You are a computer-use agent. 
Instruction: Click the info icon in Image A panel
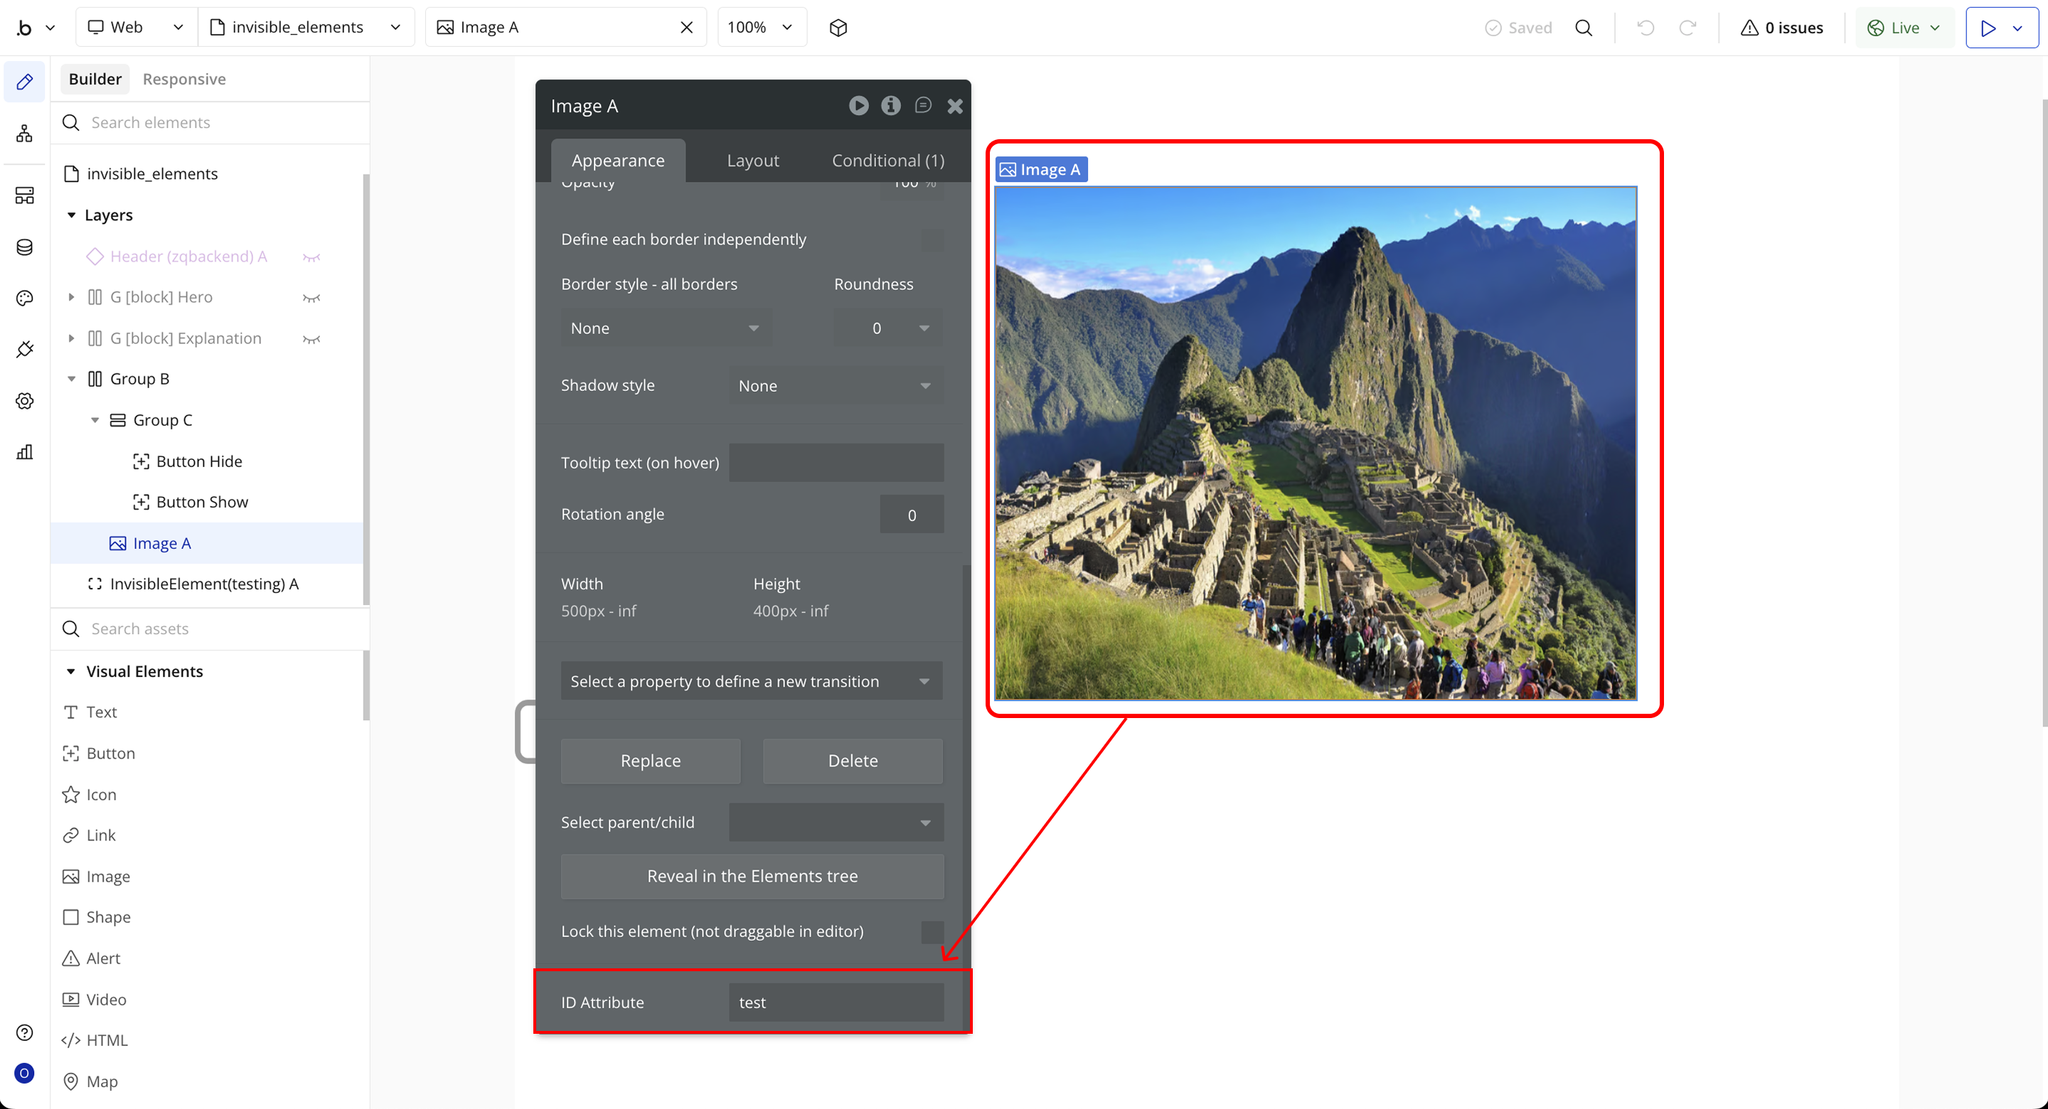tap(890, 106)
